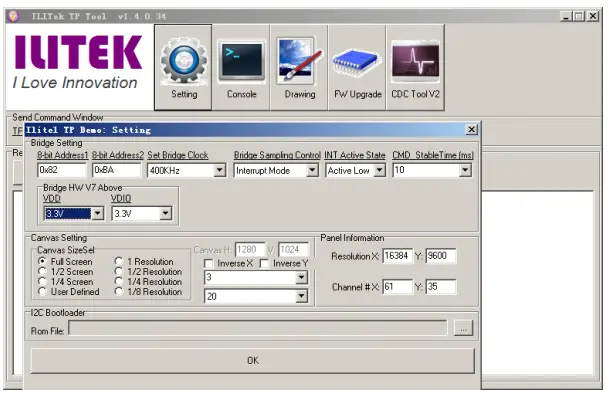Screen dimensions: 609x397
Task: Click OK to confirm settings
Action: pos(252,360)
